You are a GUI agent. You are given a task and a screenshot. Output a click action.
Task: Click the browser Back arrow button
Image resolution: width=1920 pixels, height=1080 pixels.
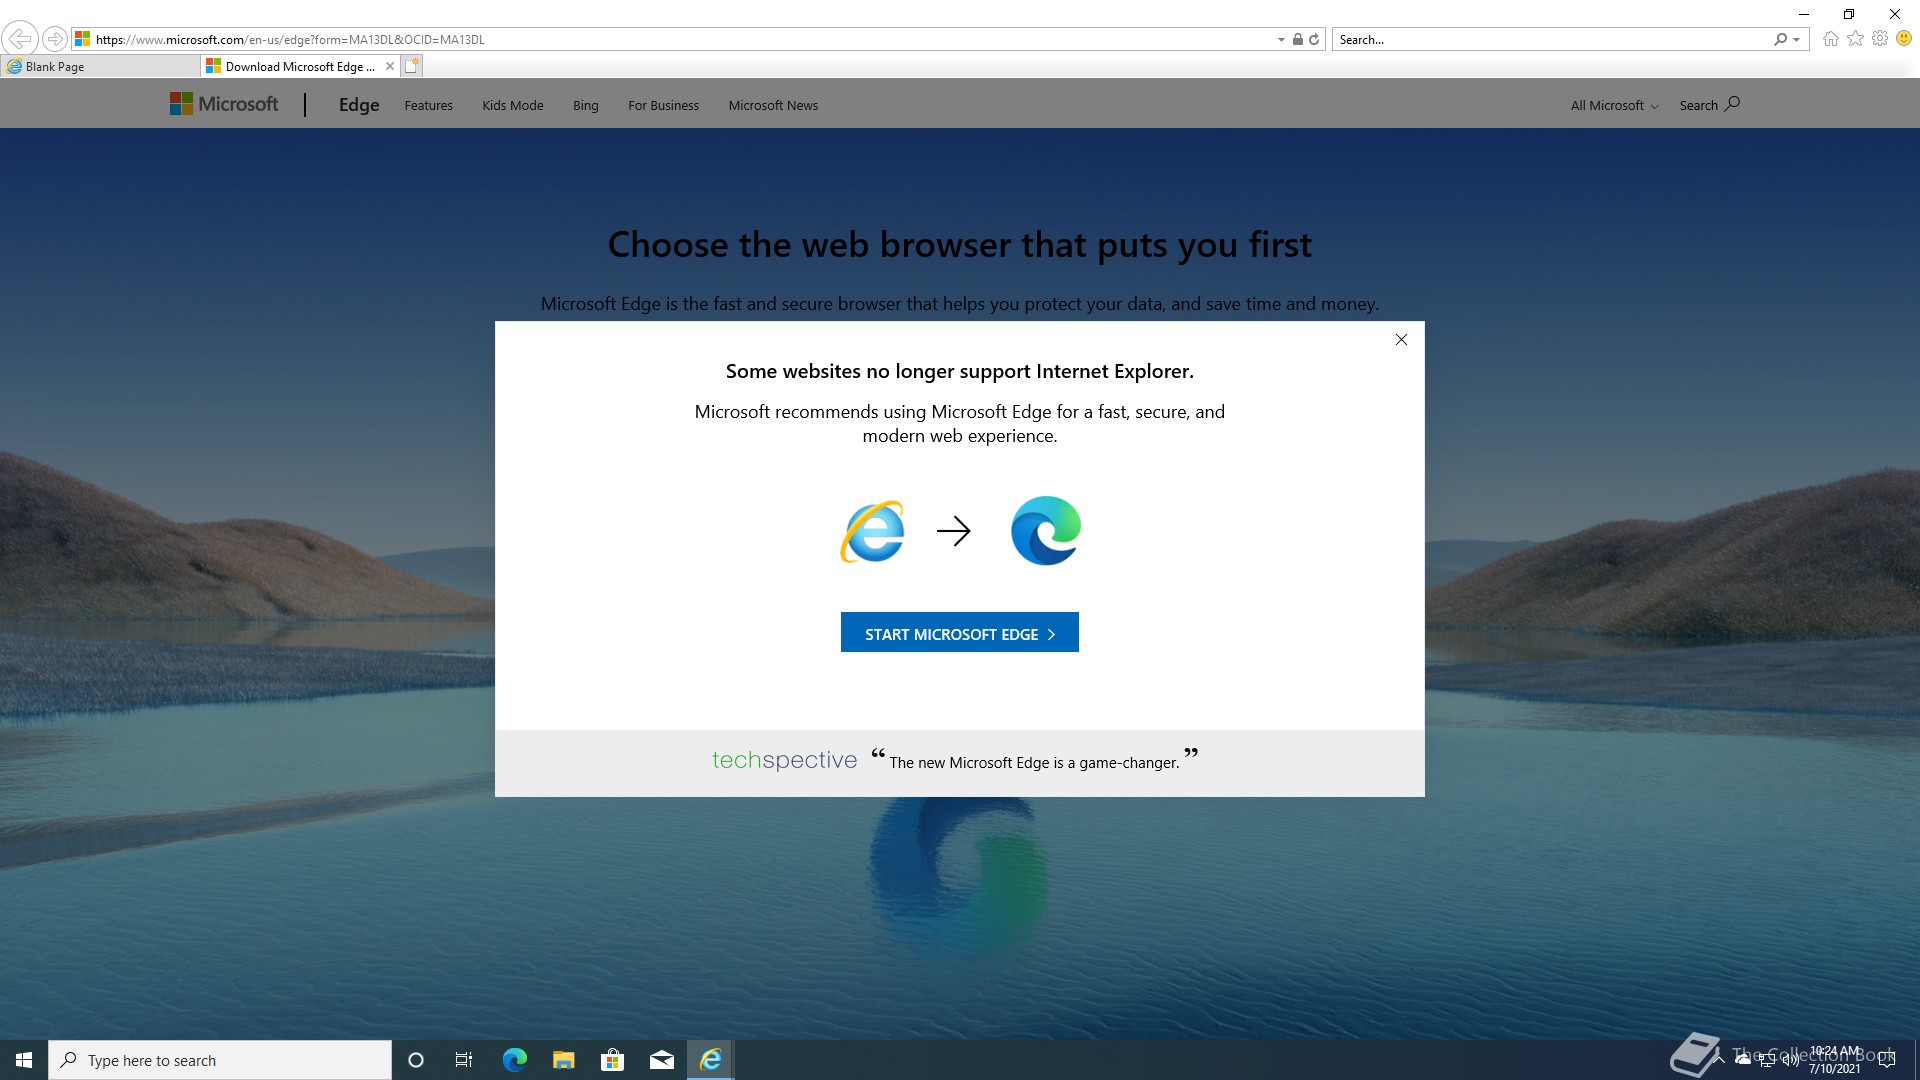[x=19, y=39]
